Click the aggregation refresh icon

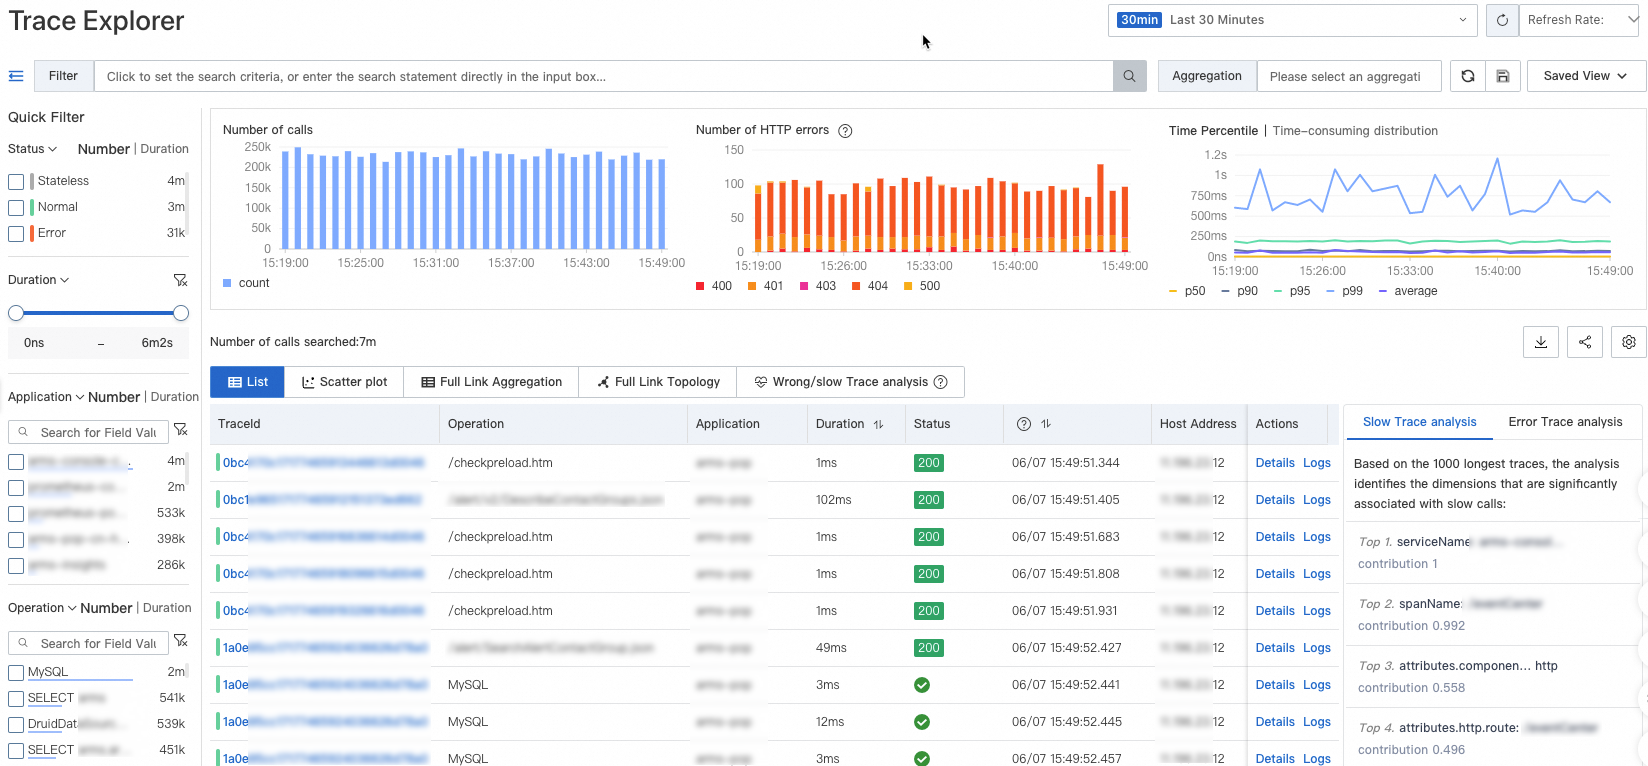point(1467,76)
